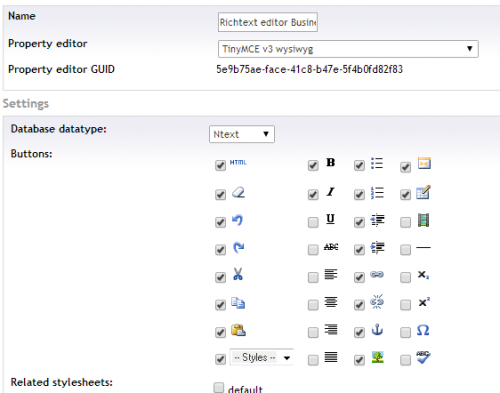Screen dimensions: 500x393
Task: Click the film strip media icon
Action: (423, 220)
